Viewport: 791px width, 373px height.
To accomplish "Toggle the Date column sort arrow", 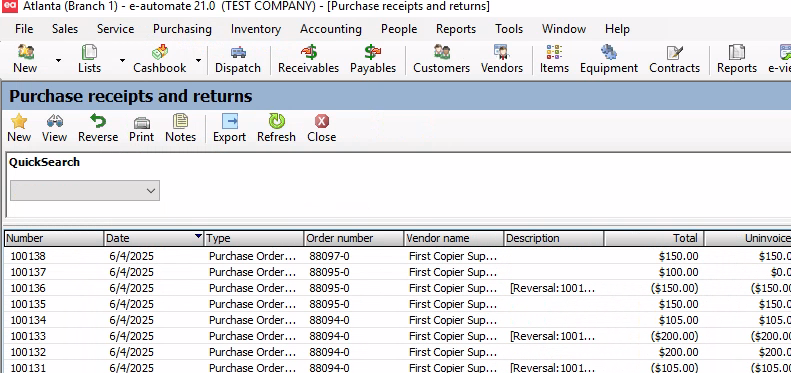I will coord(198,237).
